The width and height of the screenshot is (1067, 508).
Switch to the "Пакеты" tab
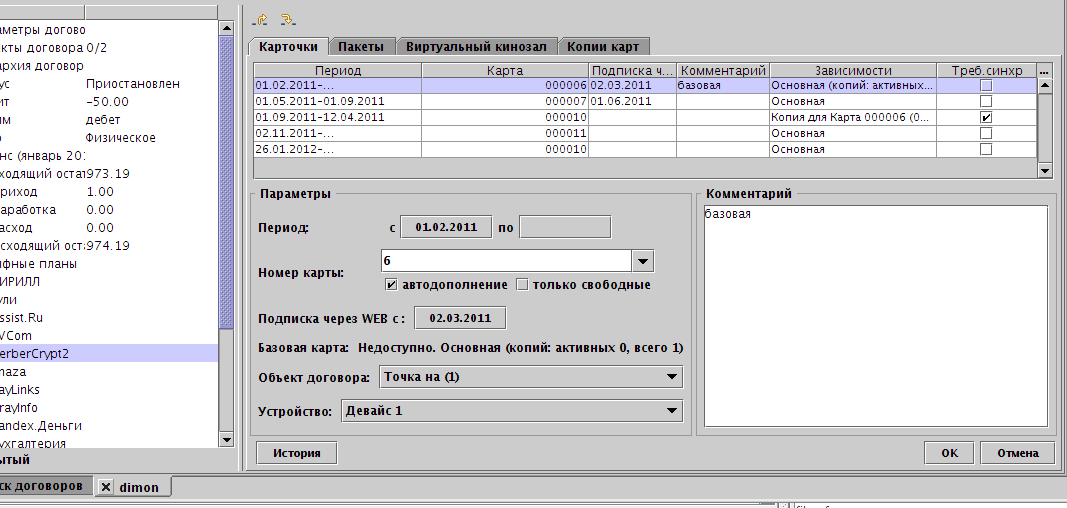click(360, 46)
